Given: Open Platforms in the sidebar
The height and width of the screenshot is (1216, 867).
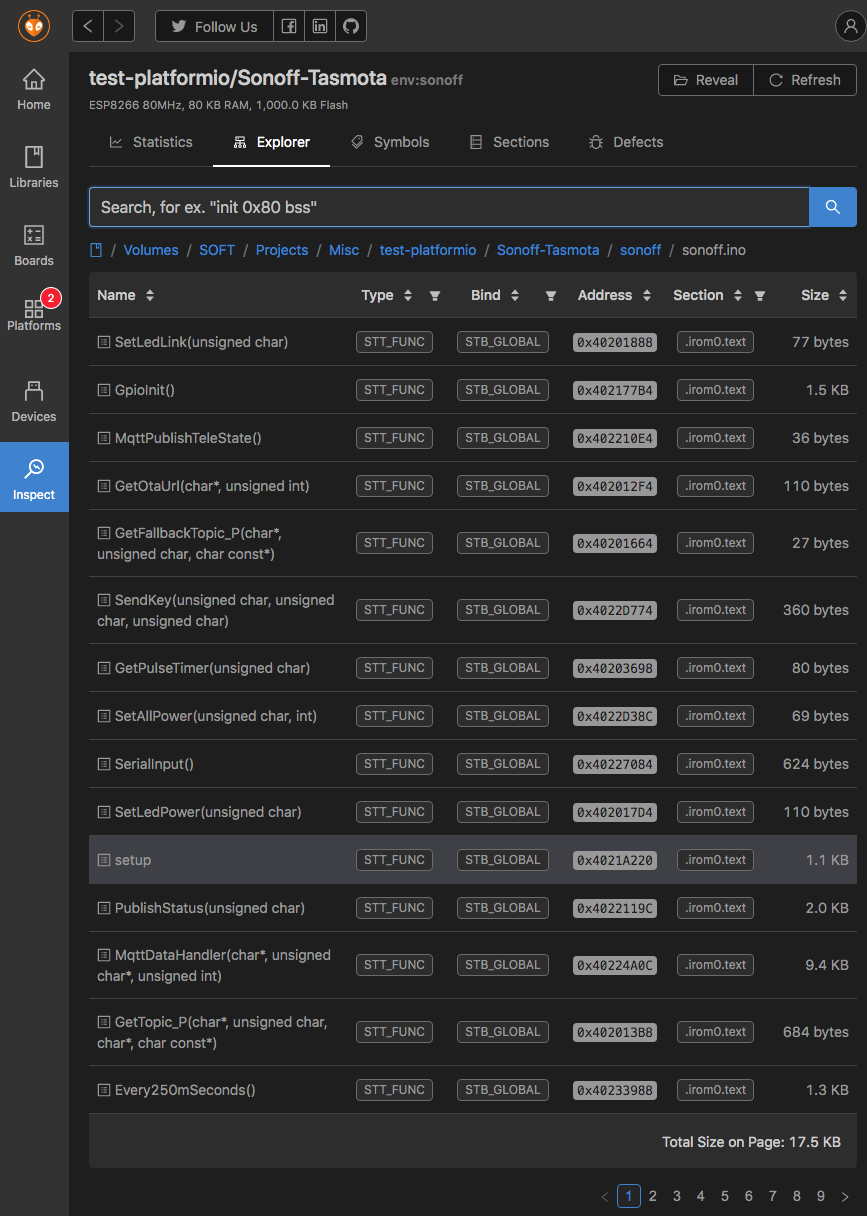Looking at the screenshot, I should 34,314.
